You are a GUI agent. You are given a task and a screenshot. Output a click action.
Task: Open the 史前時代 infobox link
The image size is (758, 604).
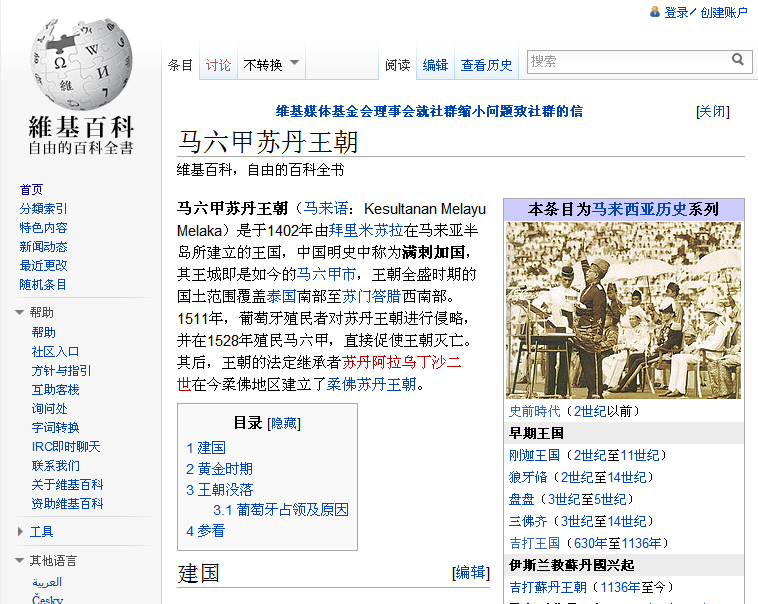click(x=534, y=412)
